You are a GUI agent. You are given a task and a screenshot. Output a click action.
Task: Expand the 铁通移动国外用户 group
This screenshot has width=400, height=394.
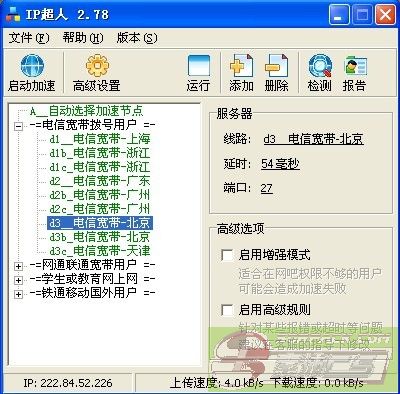pyautogui.click(x=19, y=294)
